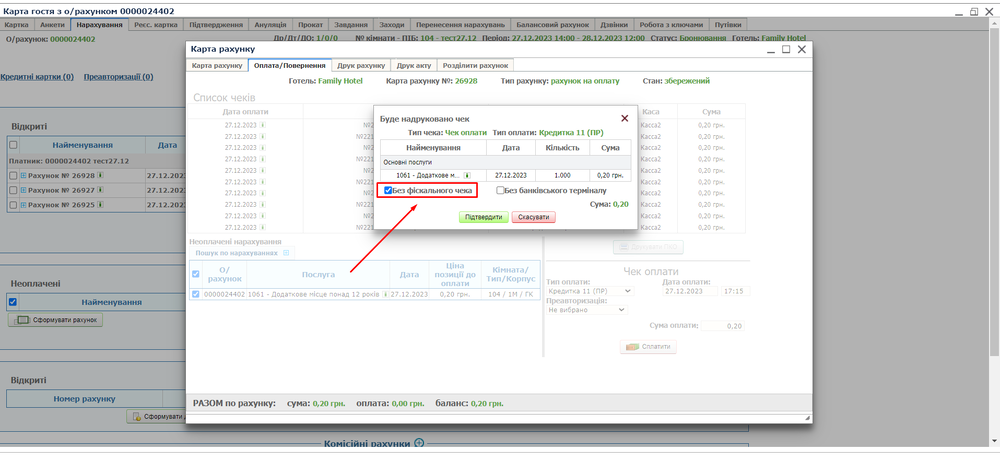Uncheck 'Без фіскального чека' checkbox
The height and width of the screenshot is (461, 1000).
[x=388, y=190]
